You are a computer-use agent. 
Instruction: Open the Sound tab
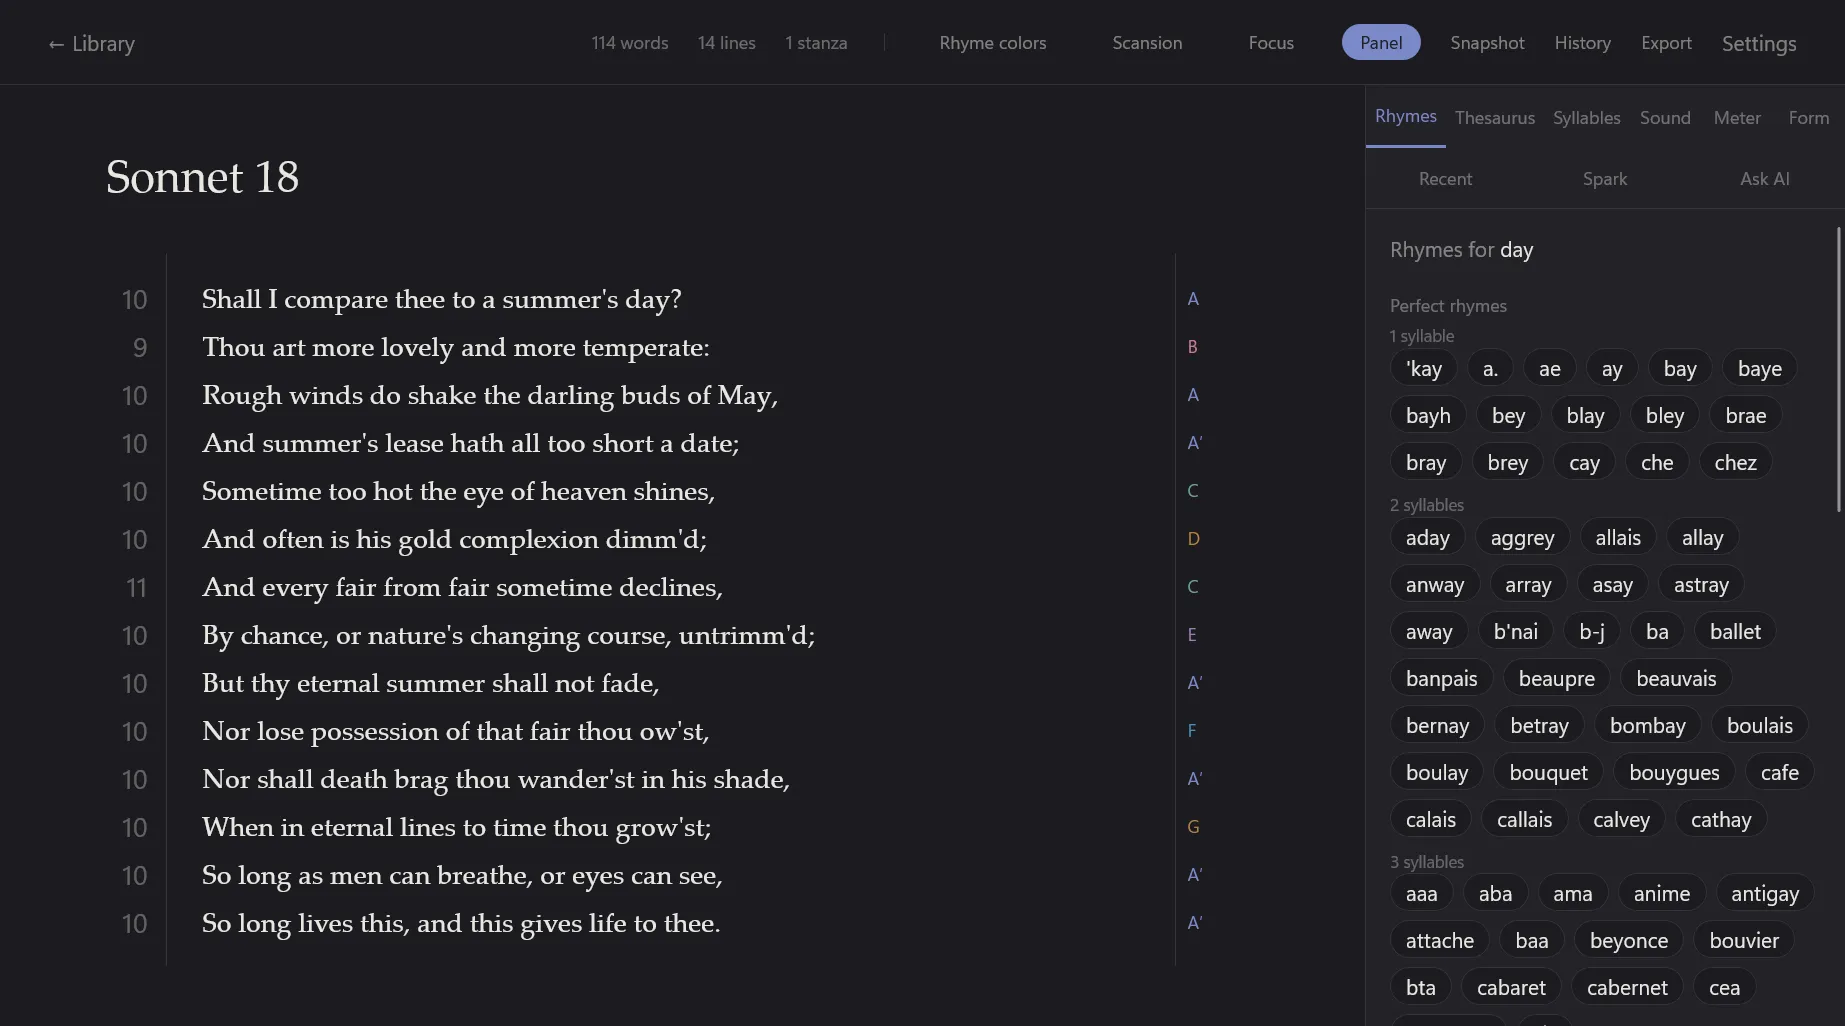(x=1665, y=118)
